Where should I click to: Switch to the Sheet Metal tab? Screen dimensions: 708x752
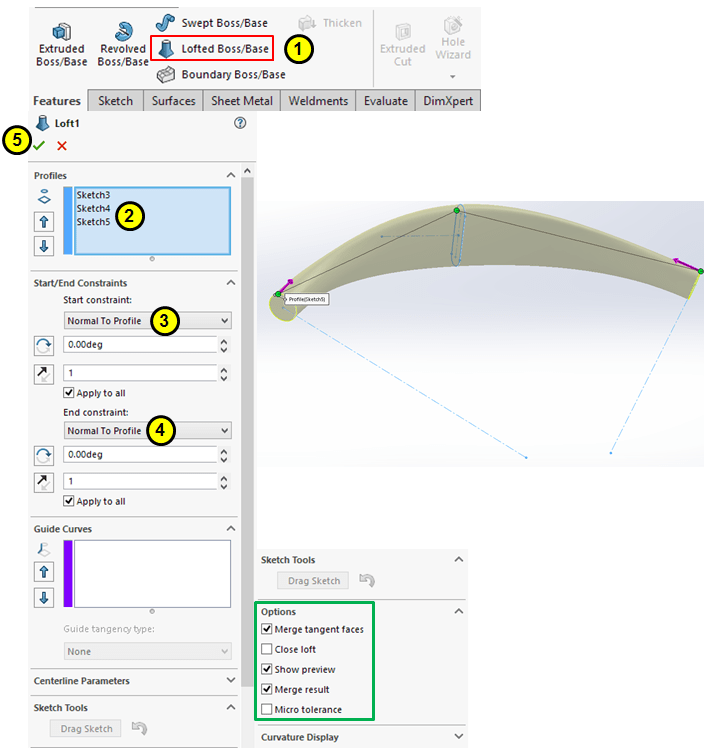pos(242,101)
